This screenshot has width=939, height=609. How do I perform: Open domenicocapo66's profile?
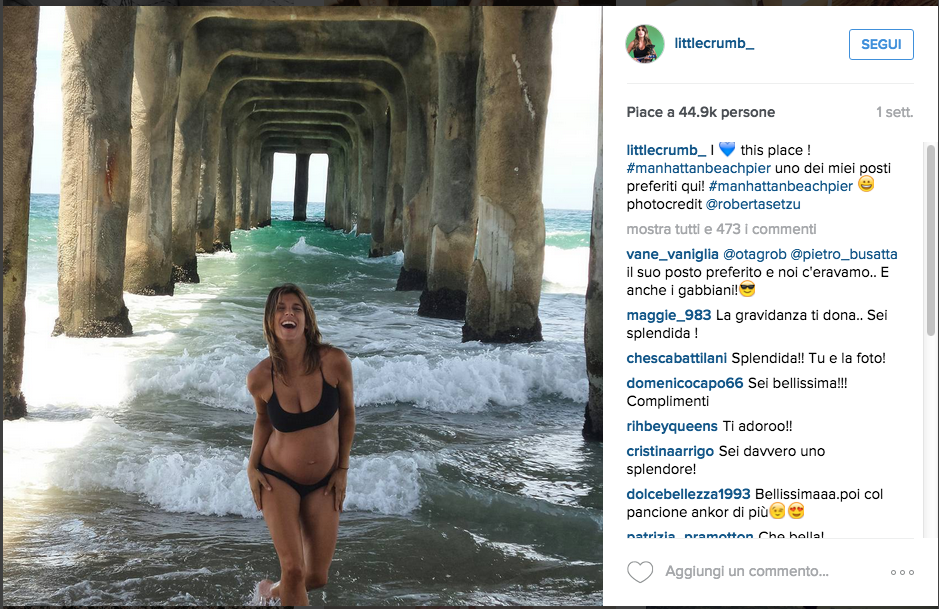point(684,382)
